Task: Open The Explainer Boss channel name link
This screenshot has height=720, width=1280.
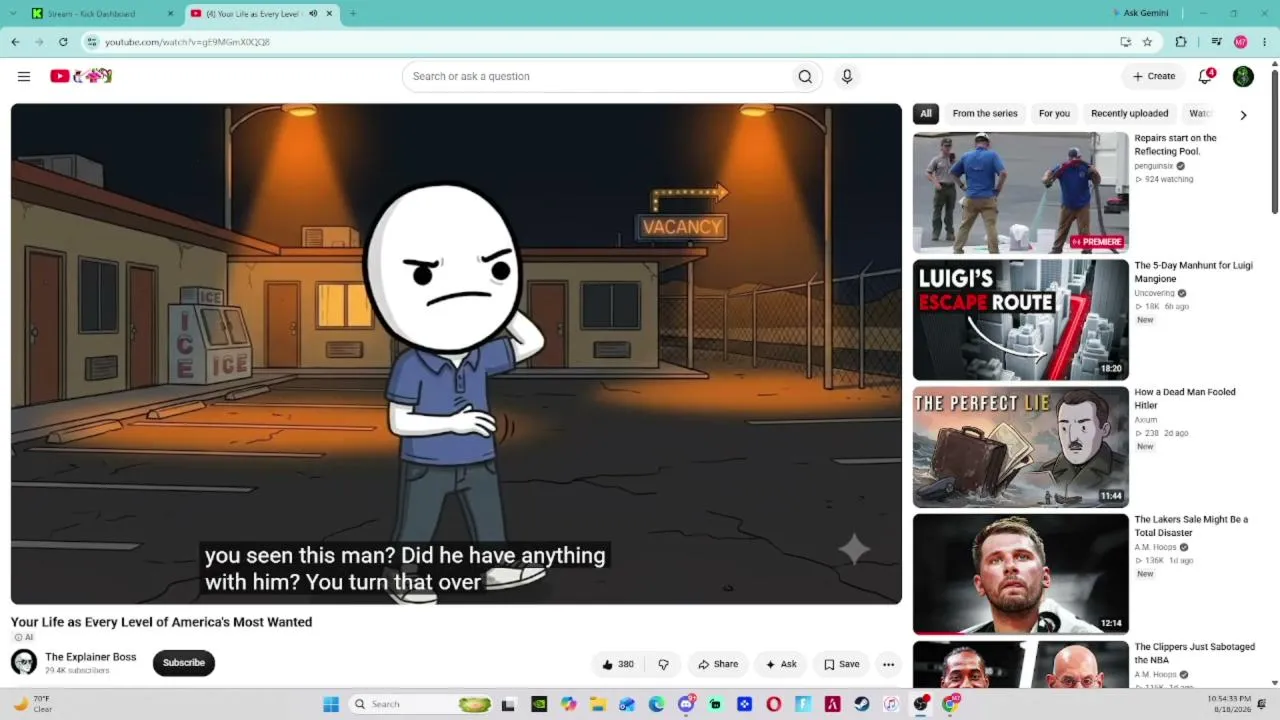Action: click(x=91, y=657)
